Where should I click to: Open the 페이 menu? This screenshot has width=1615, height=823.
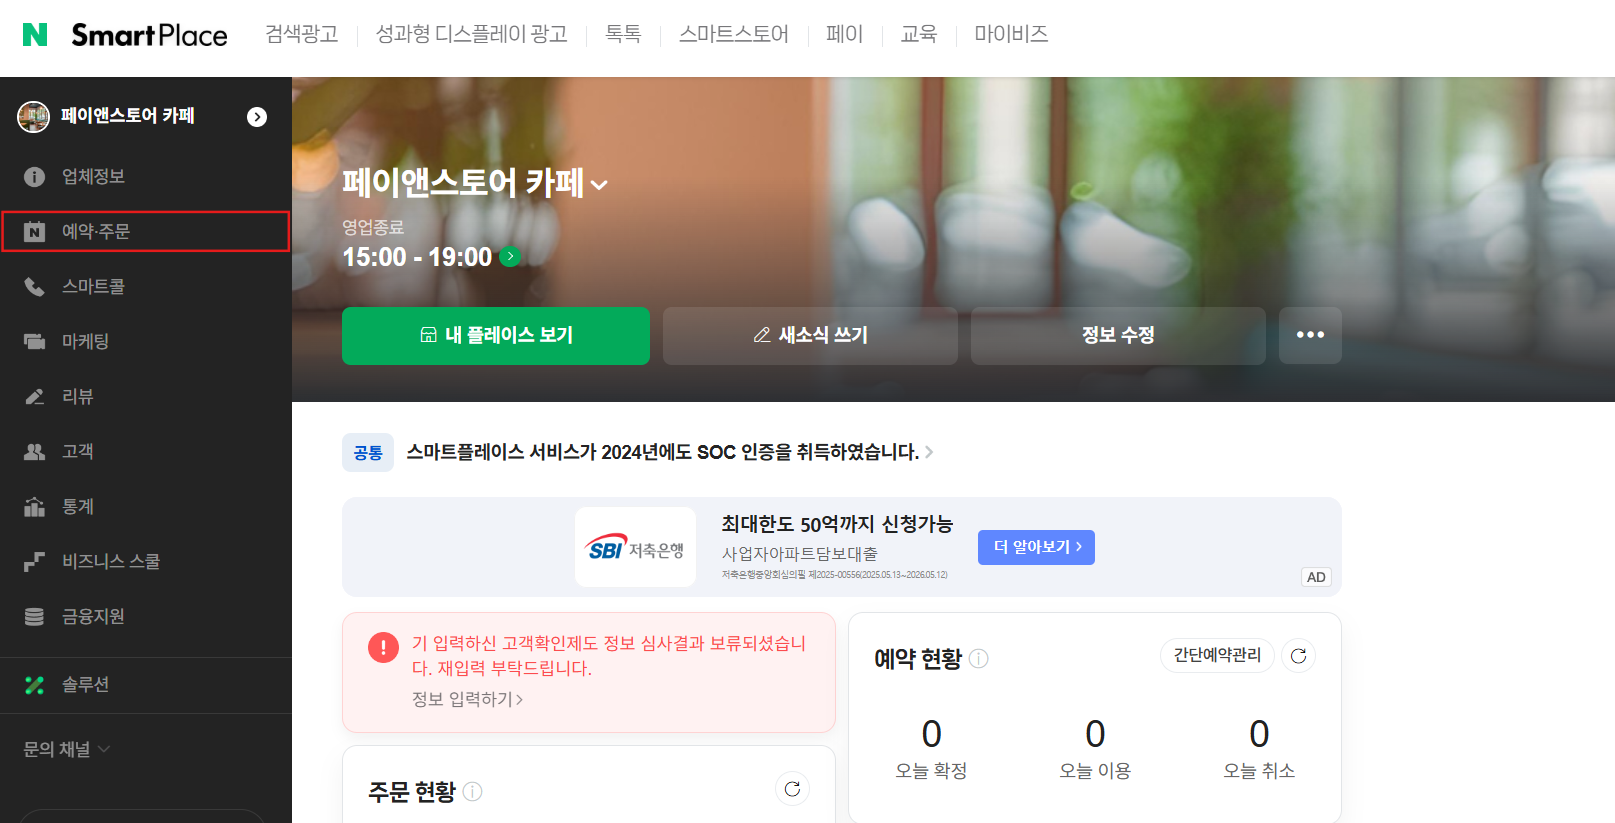(x=844, y=34)
